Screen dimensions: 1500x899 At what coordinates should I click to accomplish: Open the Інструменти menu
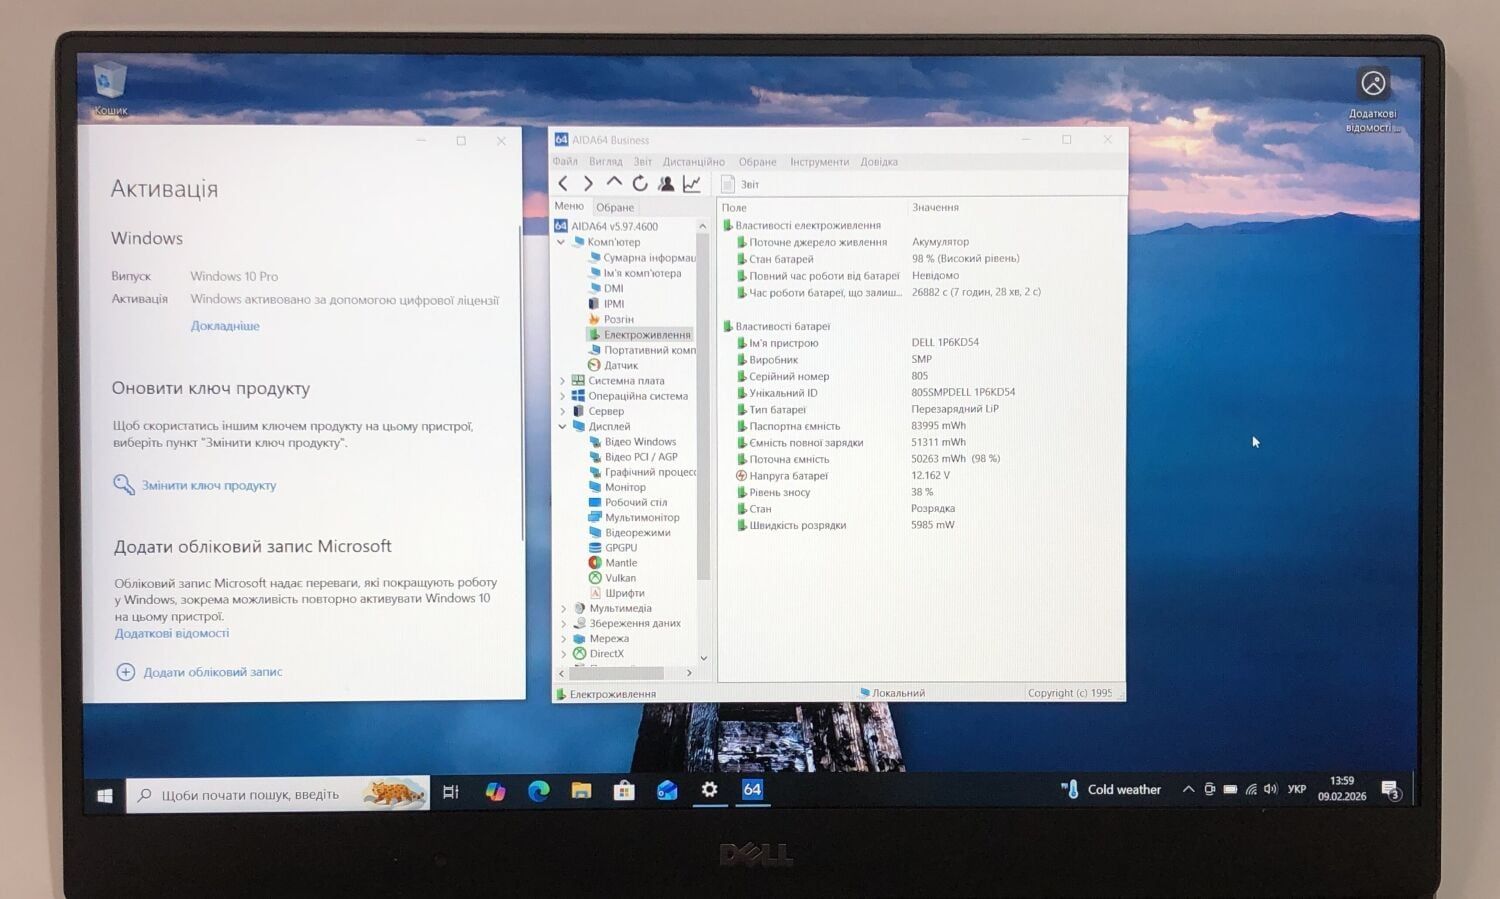[819, 162]
